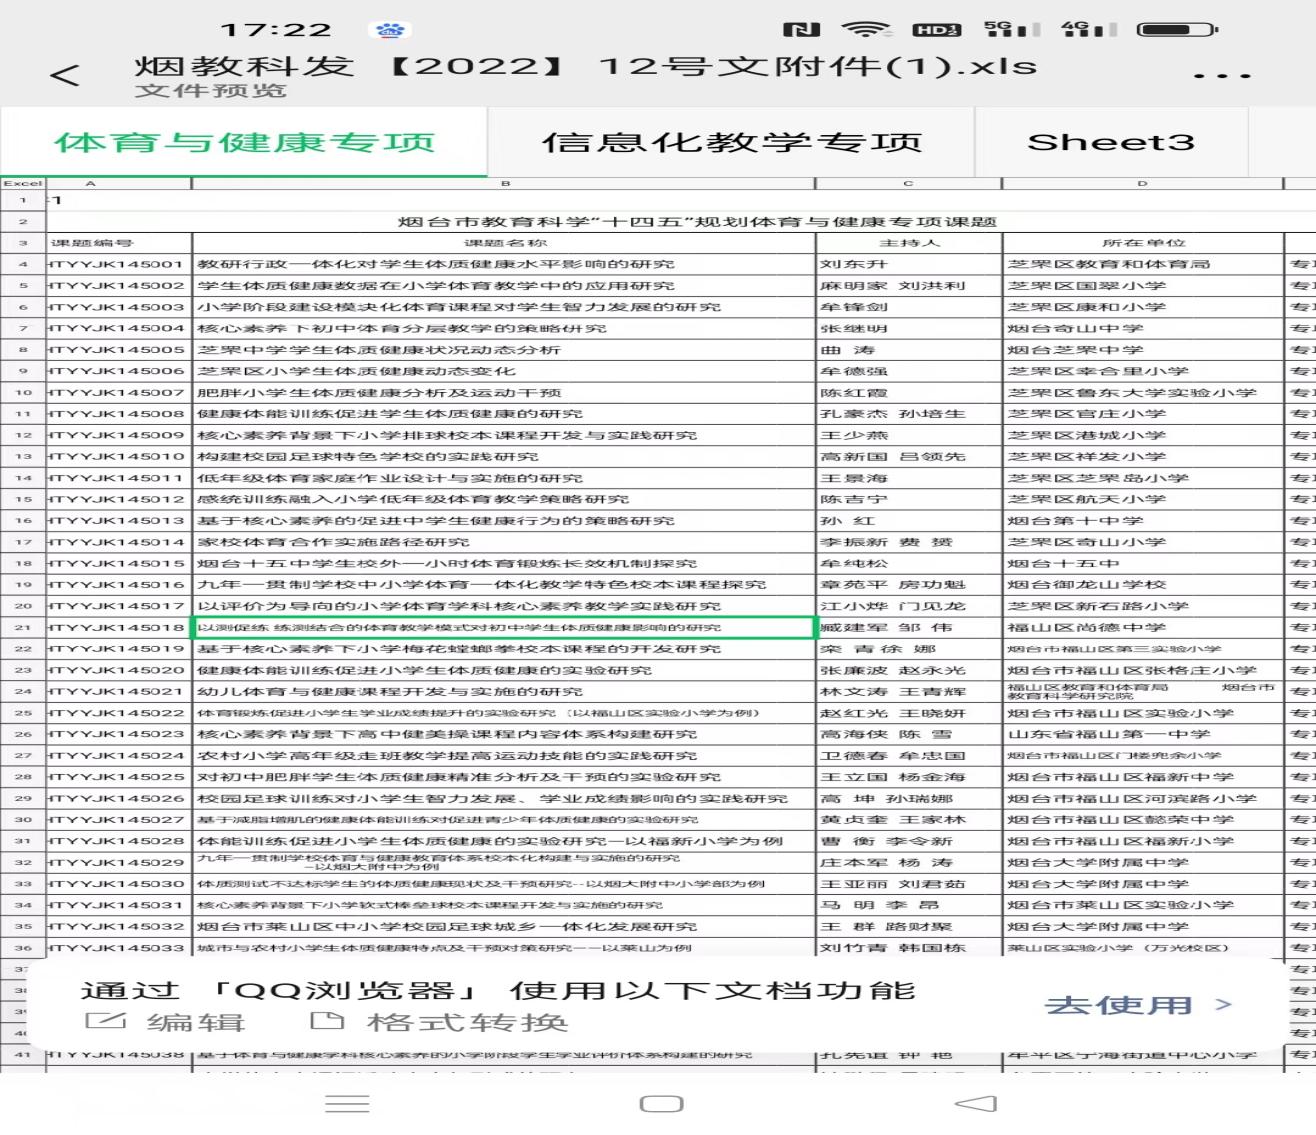Select cell 王亚丽 刘君茹

pyautogui.click(x=909, y=884)
